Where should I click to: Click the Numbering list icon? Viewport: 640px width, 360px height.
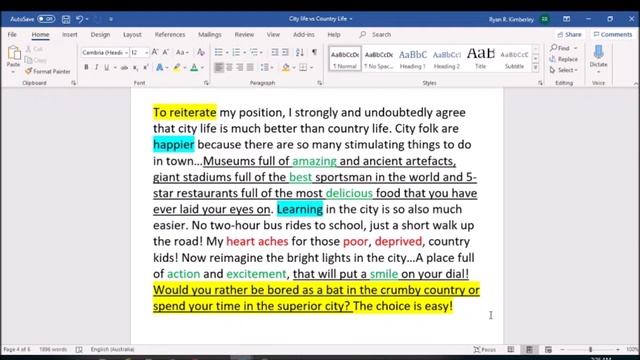236,52
